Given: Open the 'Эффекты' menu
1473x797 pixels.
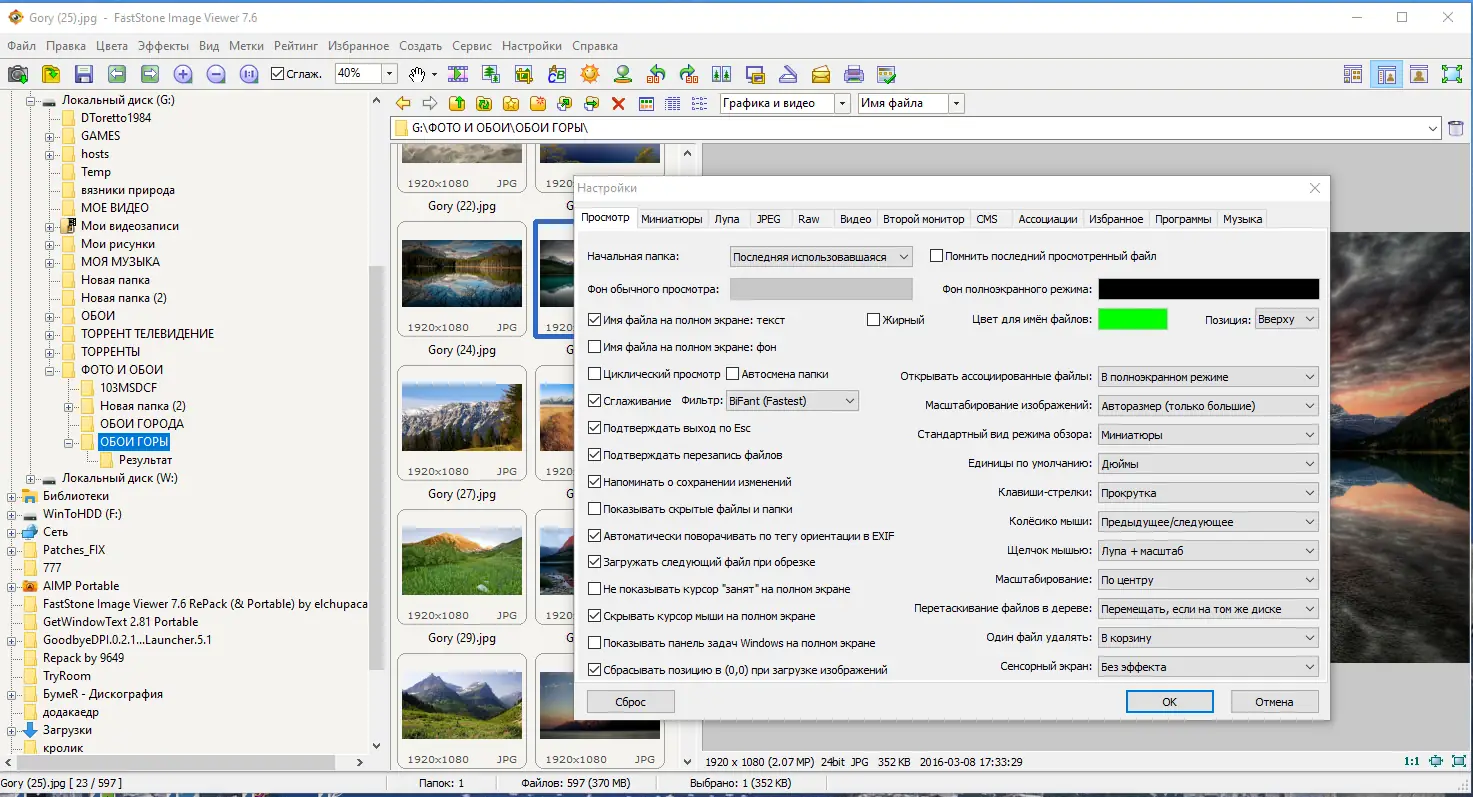Looking at the screenshot, I should click(164, 45).
